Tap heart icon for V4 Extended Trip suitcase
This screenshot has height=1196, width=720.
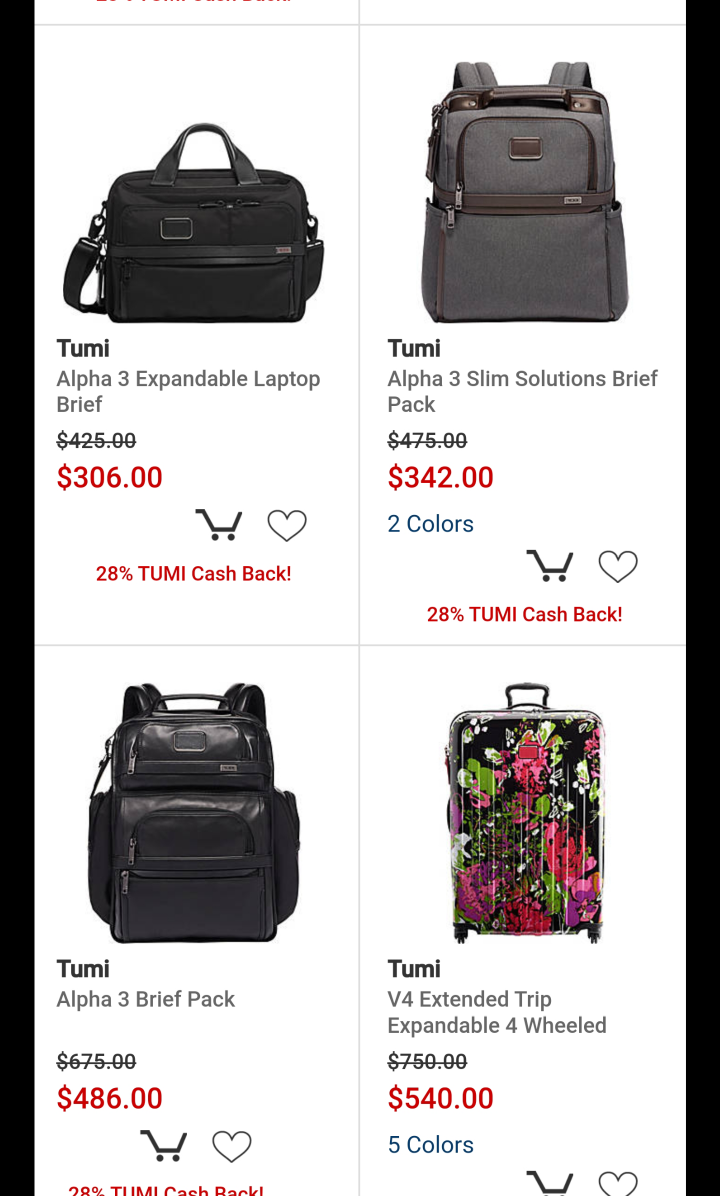point(618,1183)
